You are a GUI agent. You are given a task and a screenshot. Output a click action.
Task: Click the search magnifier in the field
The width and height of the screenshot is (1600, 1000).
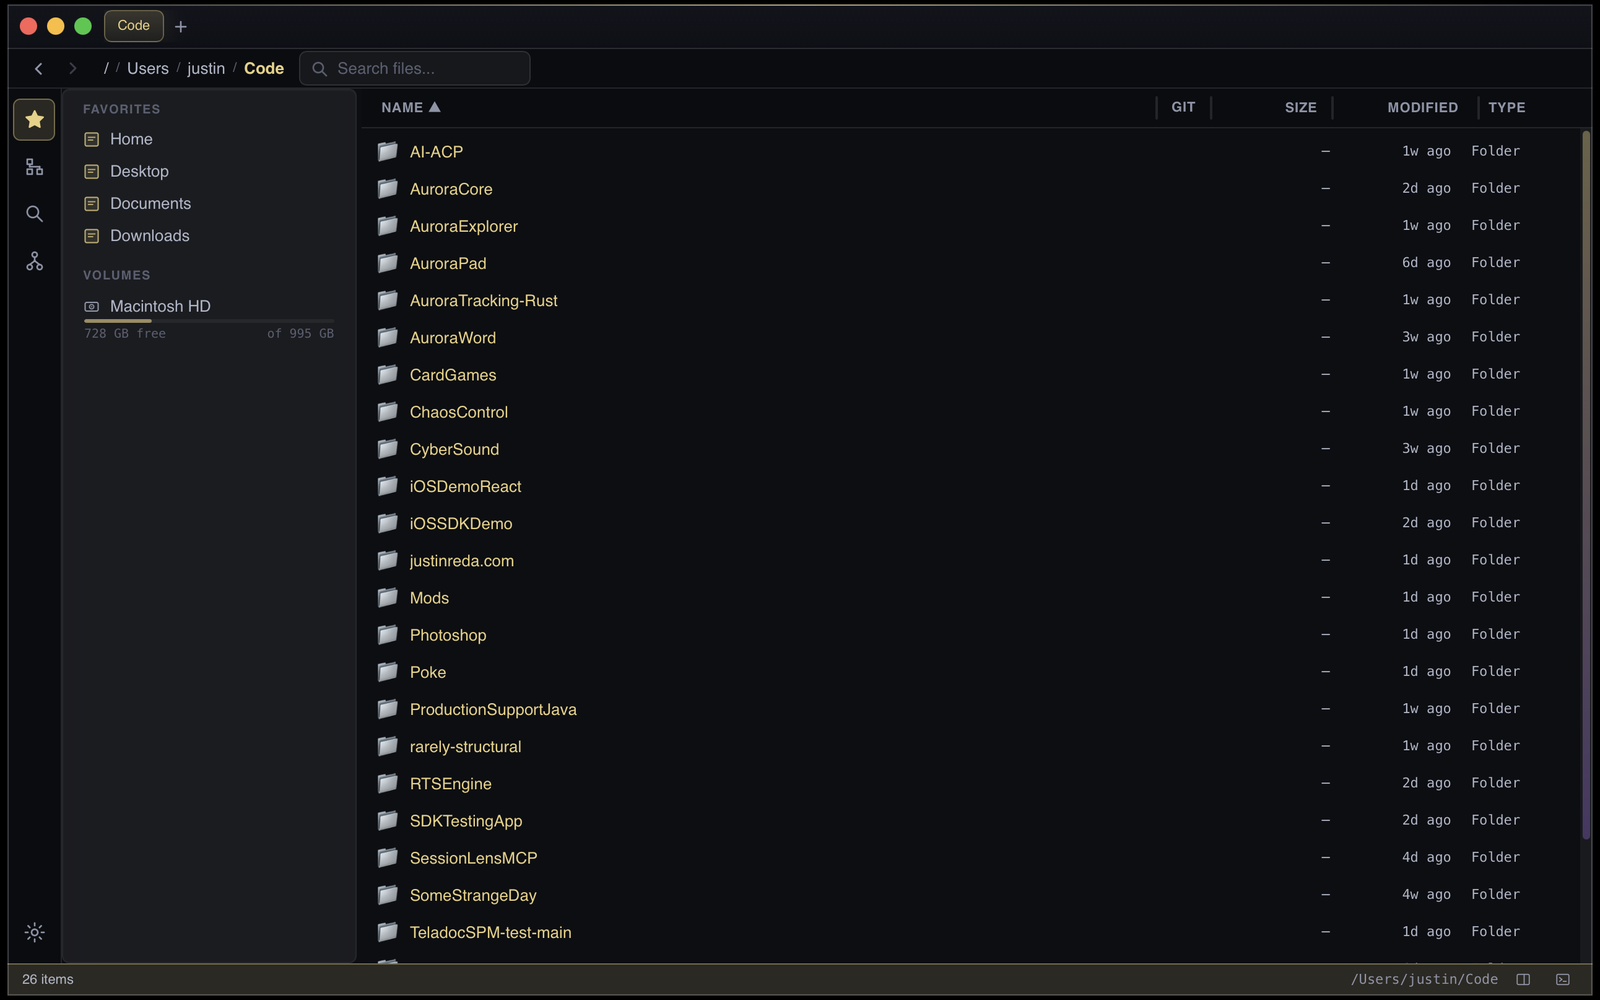click(320, 69)
